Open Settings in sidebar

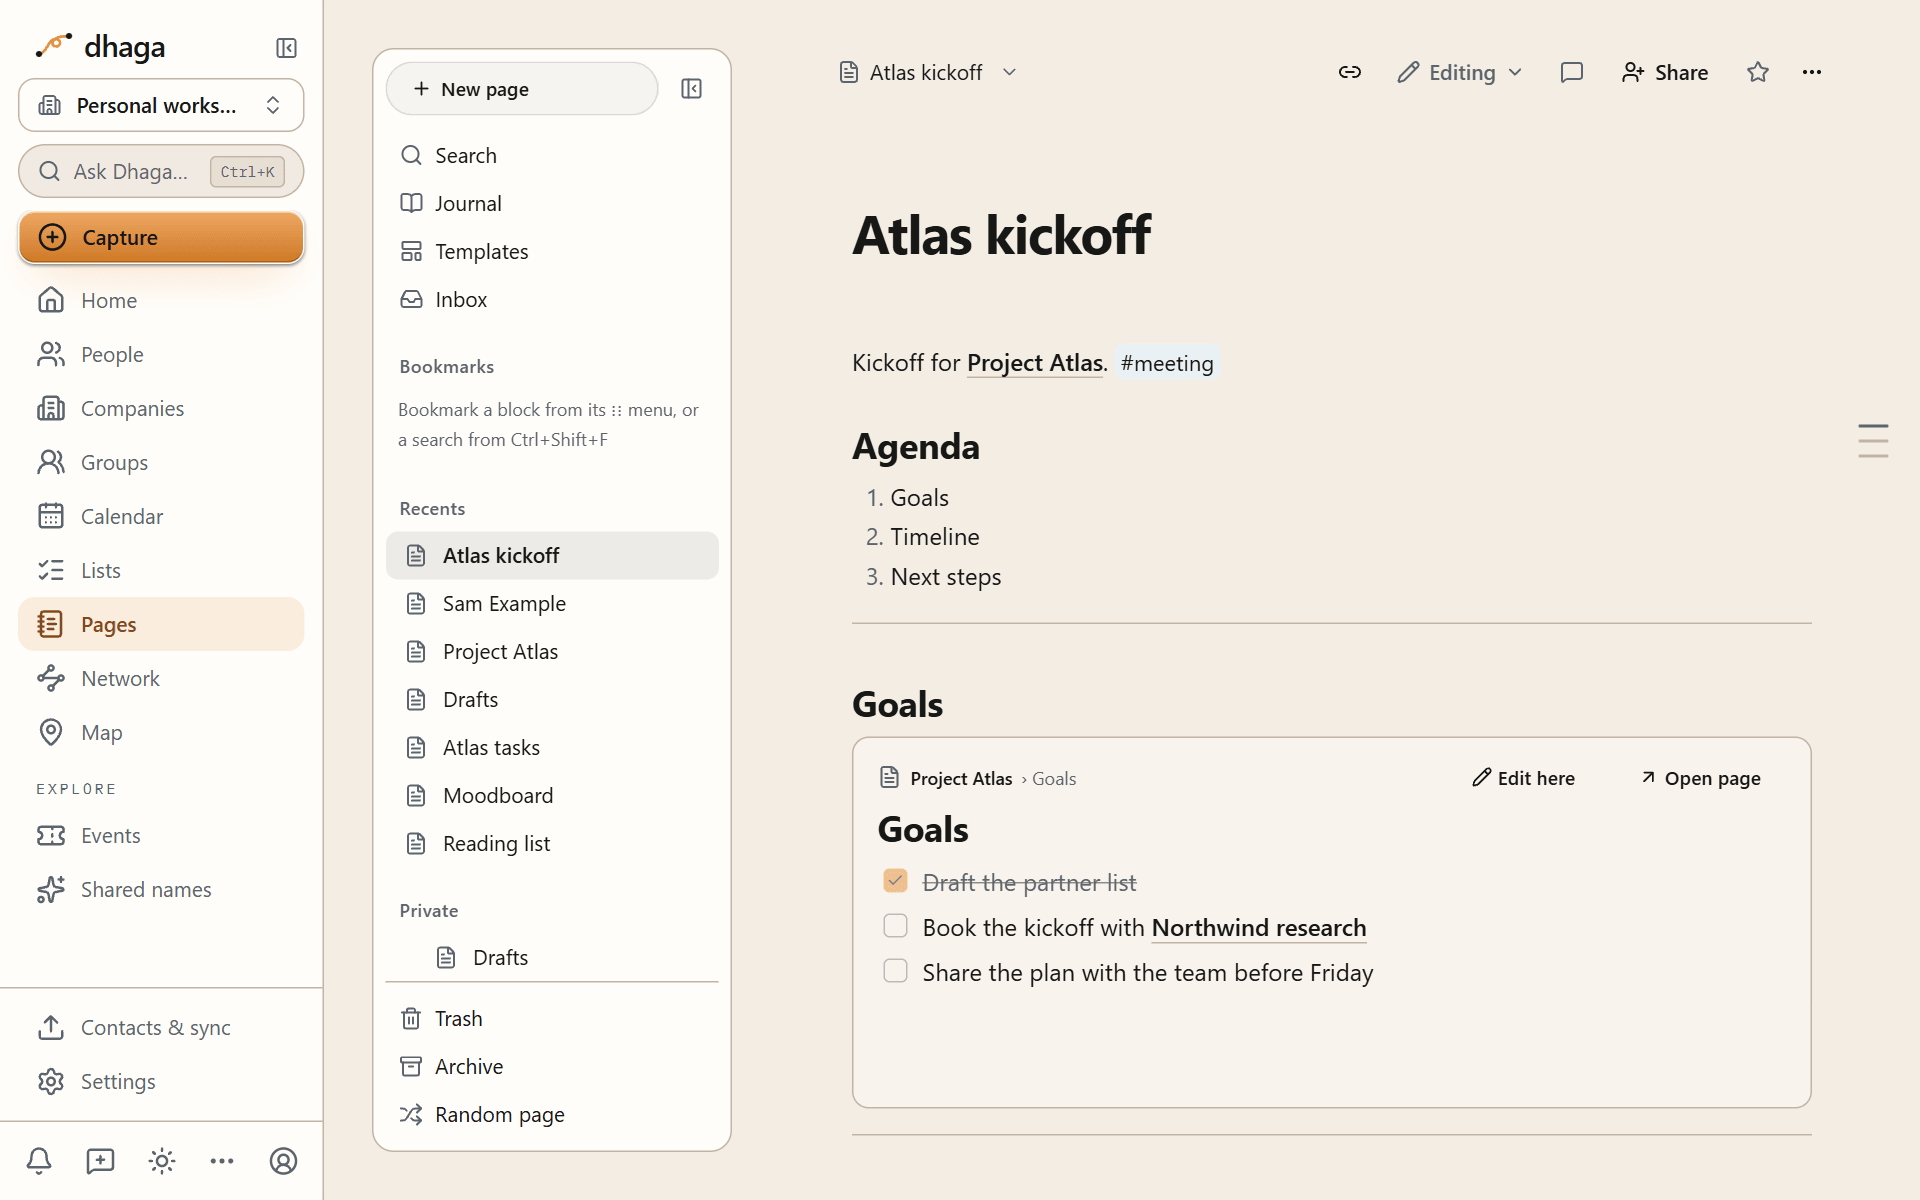[x=161, y=1081]
